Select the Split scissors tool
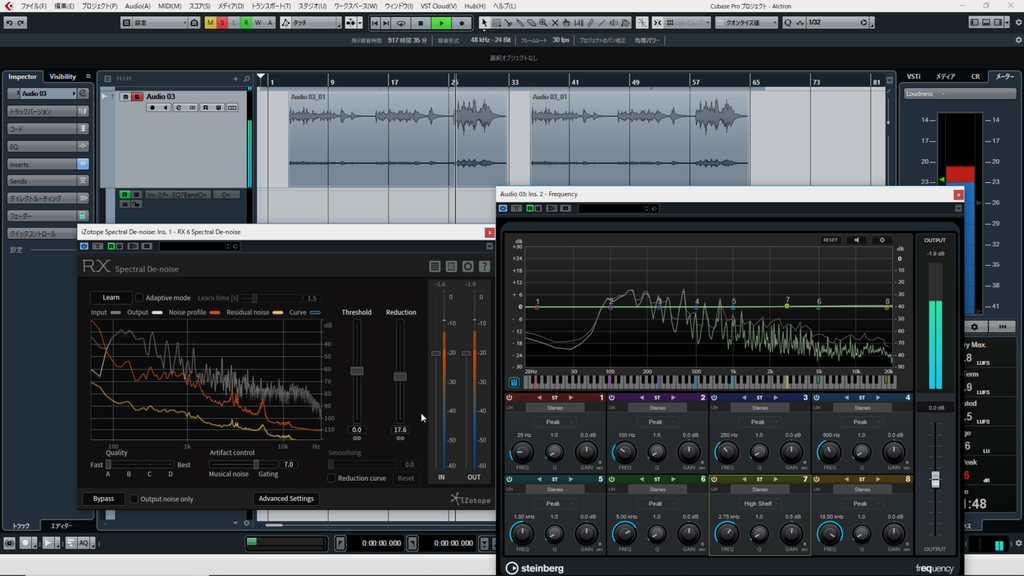The width and height of the screenshot is (1024, 576). (508, 23)
